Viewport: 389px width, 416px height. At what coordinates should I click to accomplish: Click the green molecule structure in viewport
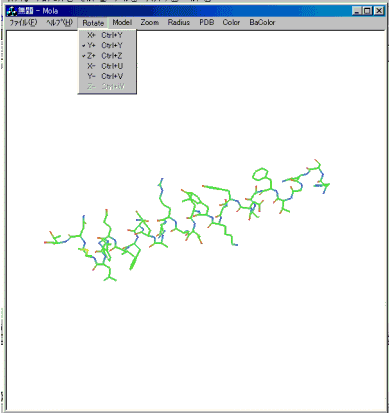point(187,220)
